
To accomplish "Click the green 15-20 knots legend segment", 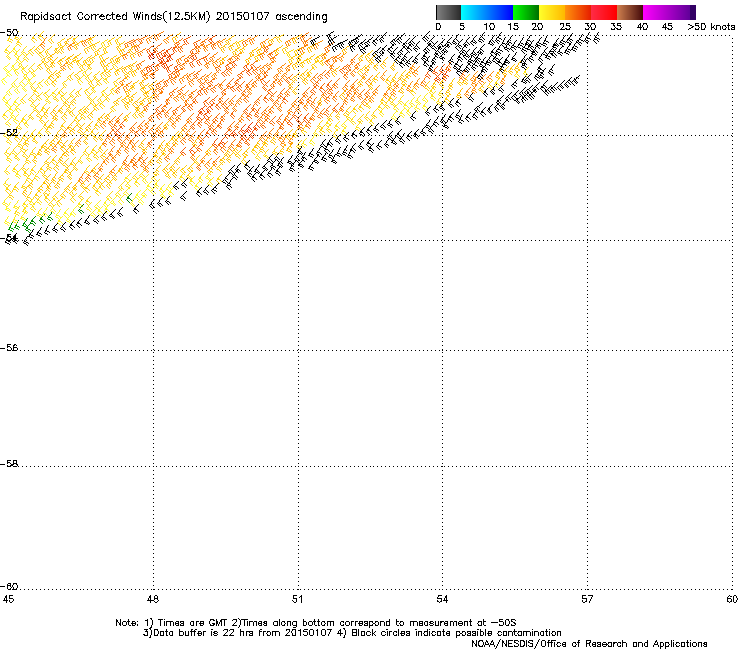I will click(526, 12).
